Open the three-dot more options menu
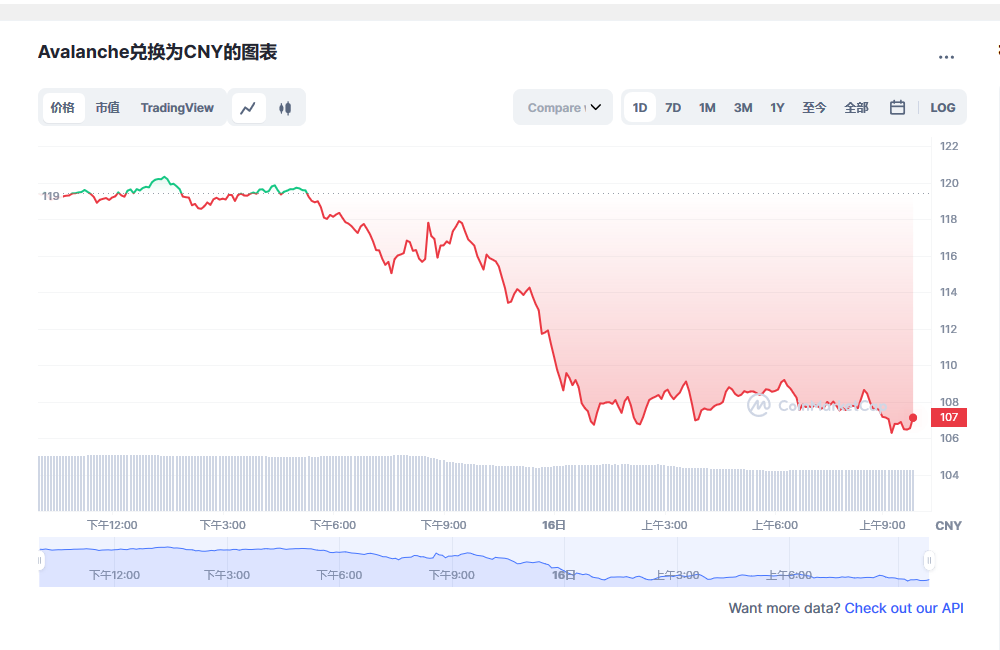 [x=946, y=58]
